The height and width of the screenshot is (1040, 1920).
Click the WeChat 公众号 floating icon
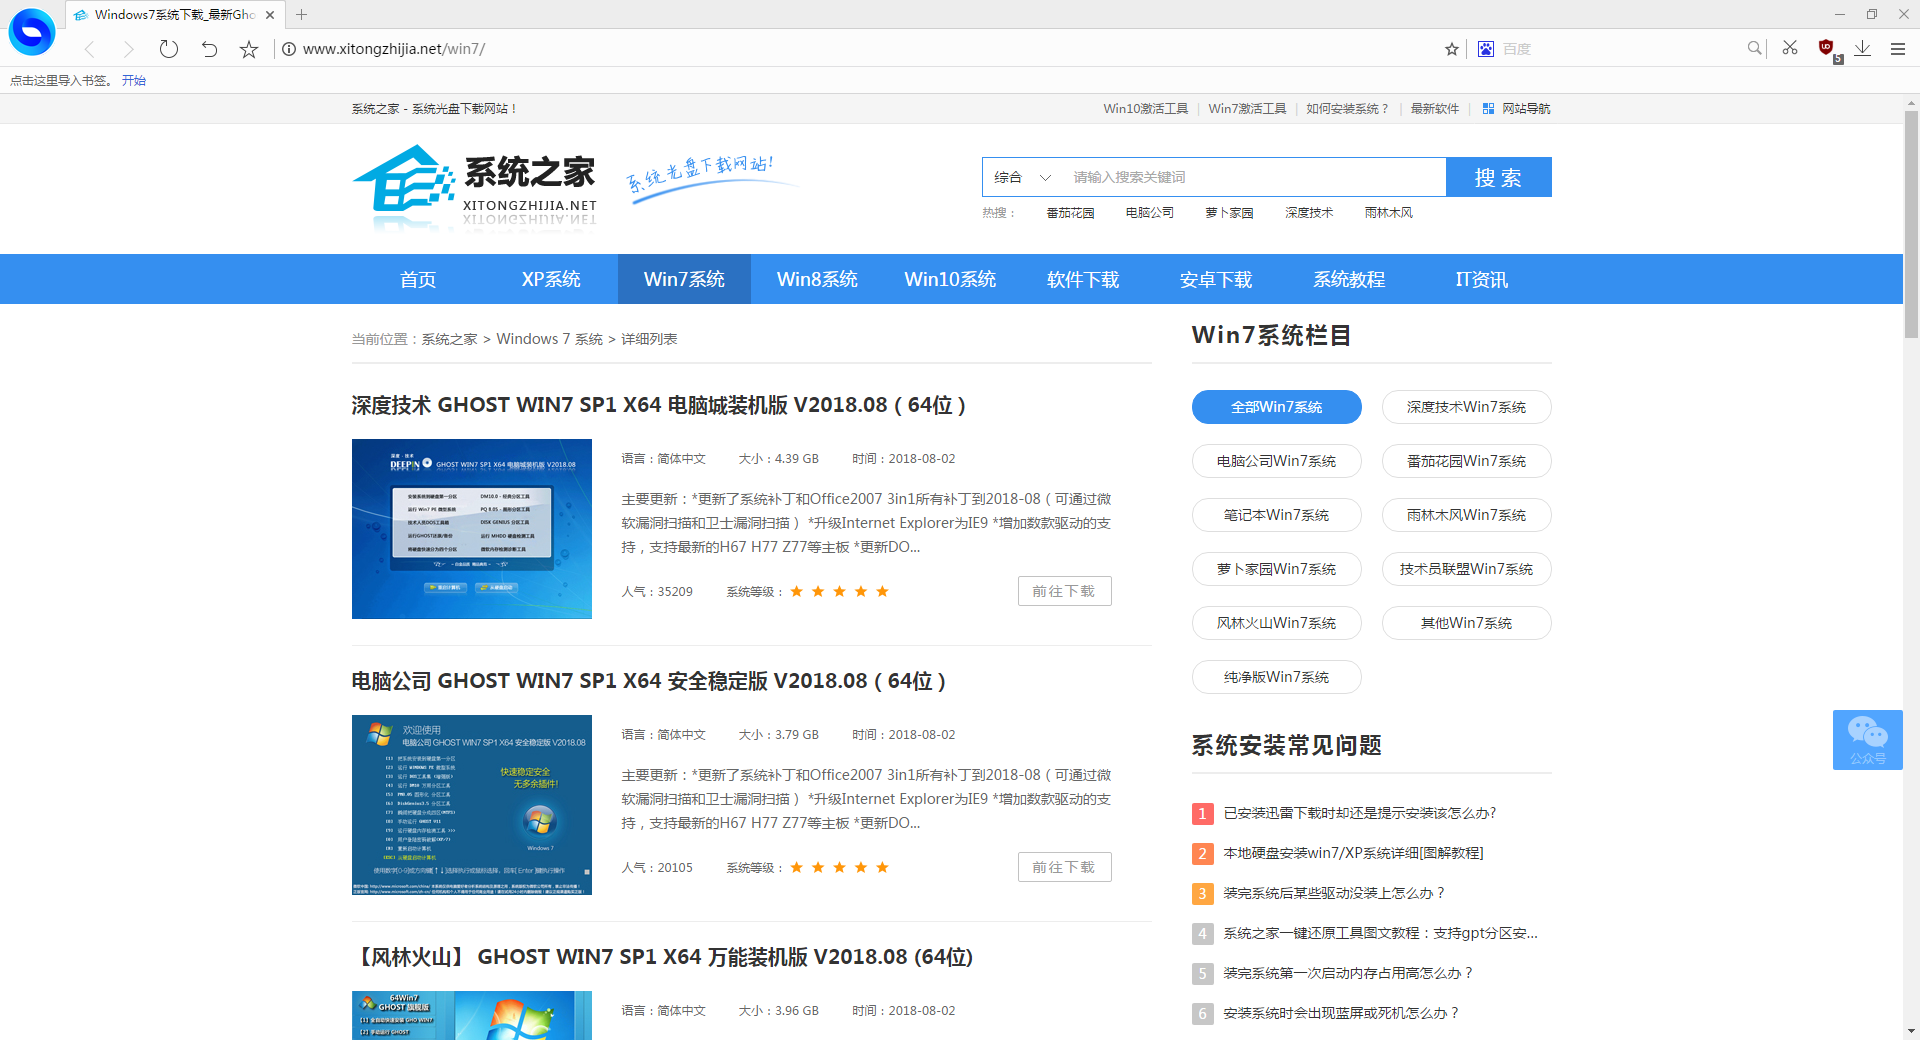click(1867, 739)
